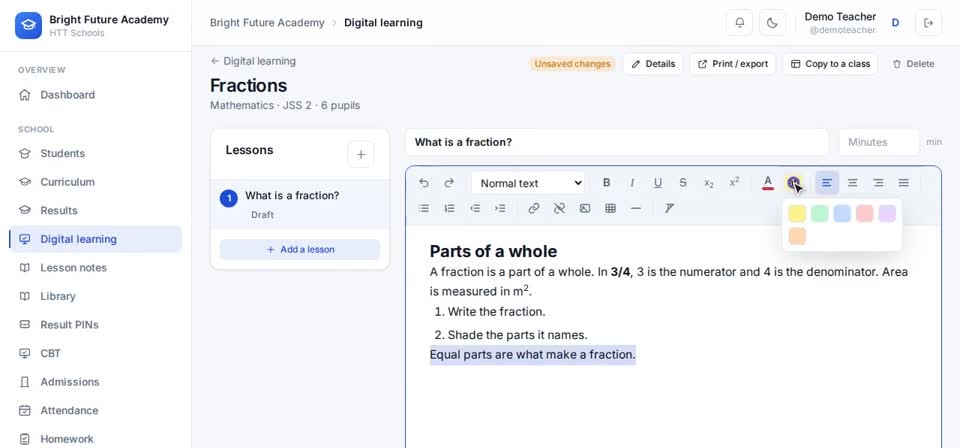Click the Parts of a whole heading

pyautogui.click(x=493, y=251)
